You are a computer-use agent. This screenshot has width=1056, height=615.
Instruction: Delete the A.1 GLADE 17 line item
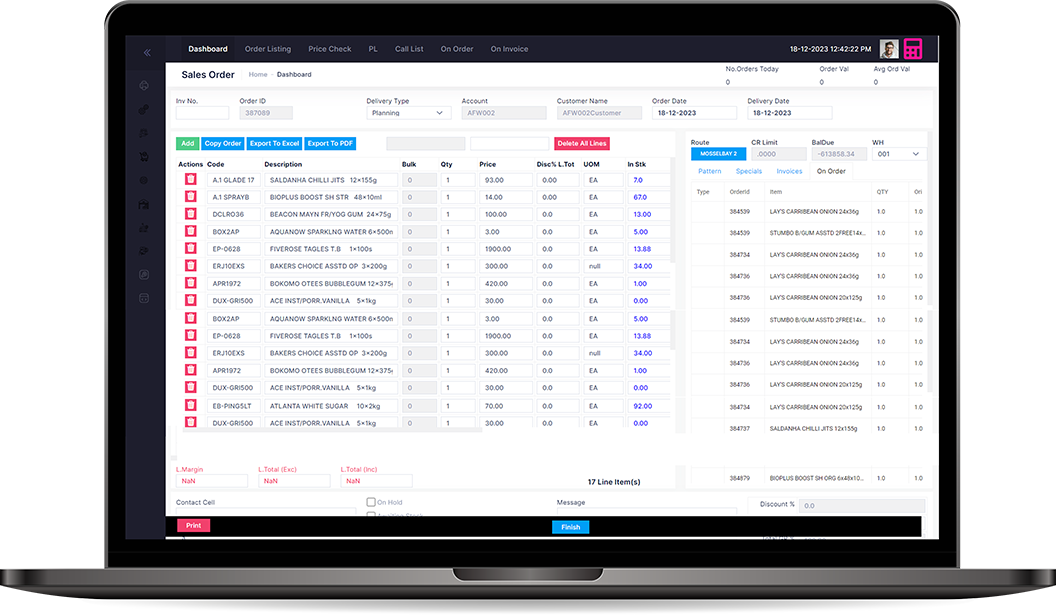pos(190,180)
